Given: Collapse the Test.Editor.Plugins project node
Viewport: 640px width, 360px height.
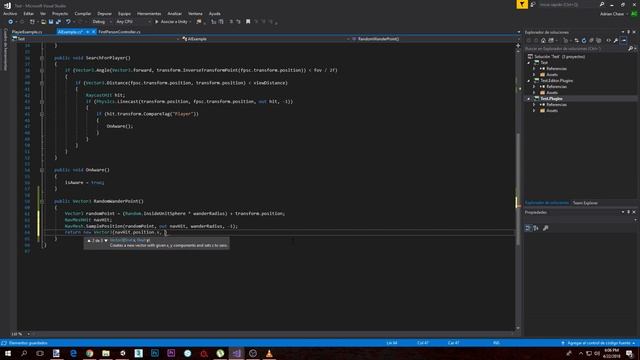Looking at the screenshot, I should point(529,81).
